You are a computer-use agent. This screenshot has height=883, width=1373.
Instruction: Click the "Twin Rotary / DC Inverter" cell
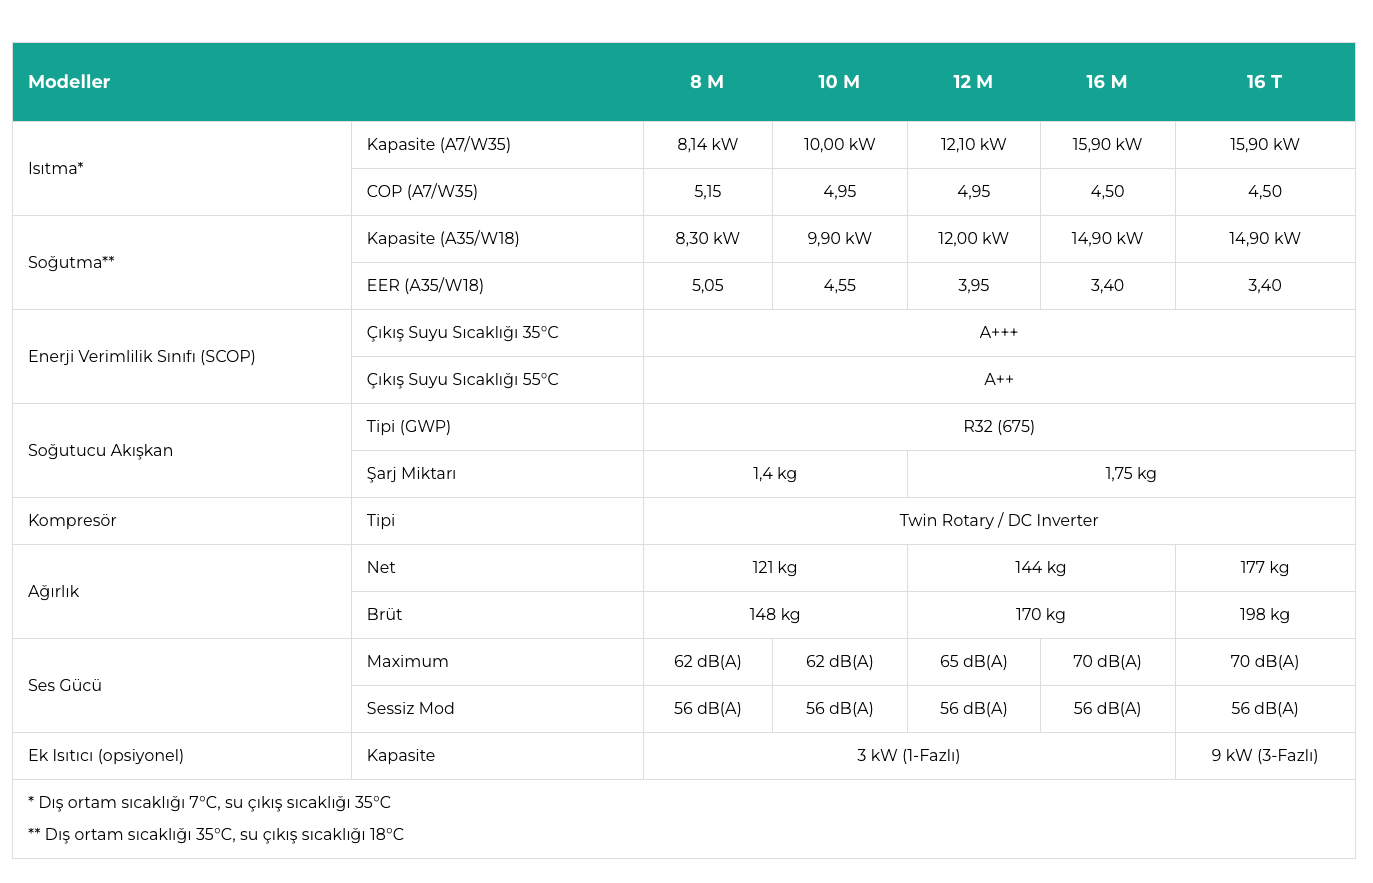[998, 520]
